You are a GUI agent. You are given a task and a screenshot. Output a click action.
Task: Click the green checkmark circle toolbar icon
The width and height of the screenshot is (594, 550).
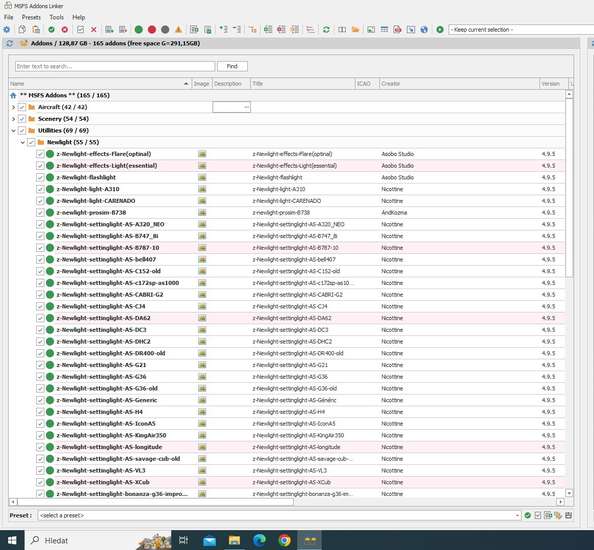point(51,30)
